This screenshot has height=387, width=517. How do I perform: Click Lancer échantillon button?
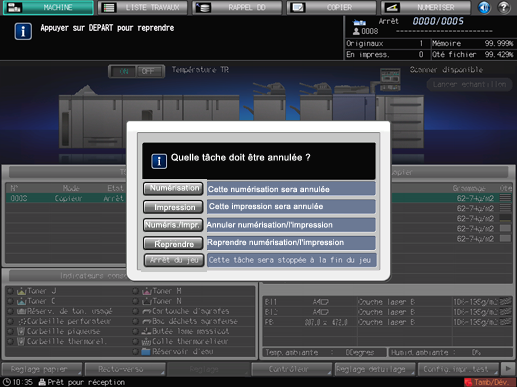(469, 85)
